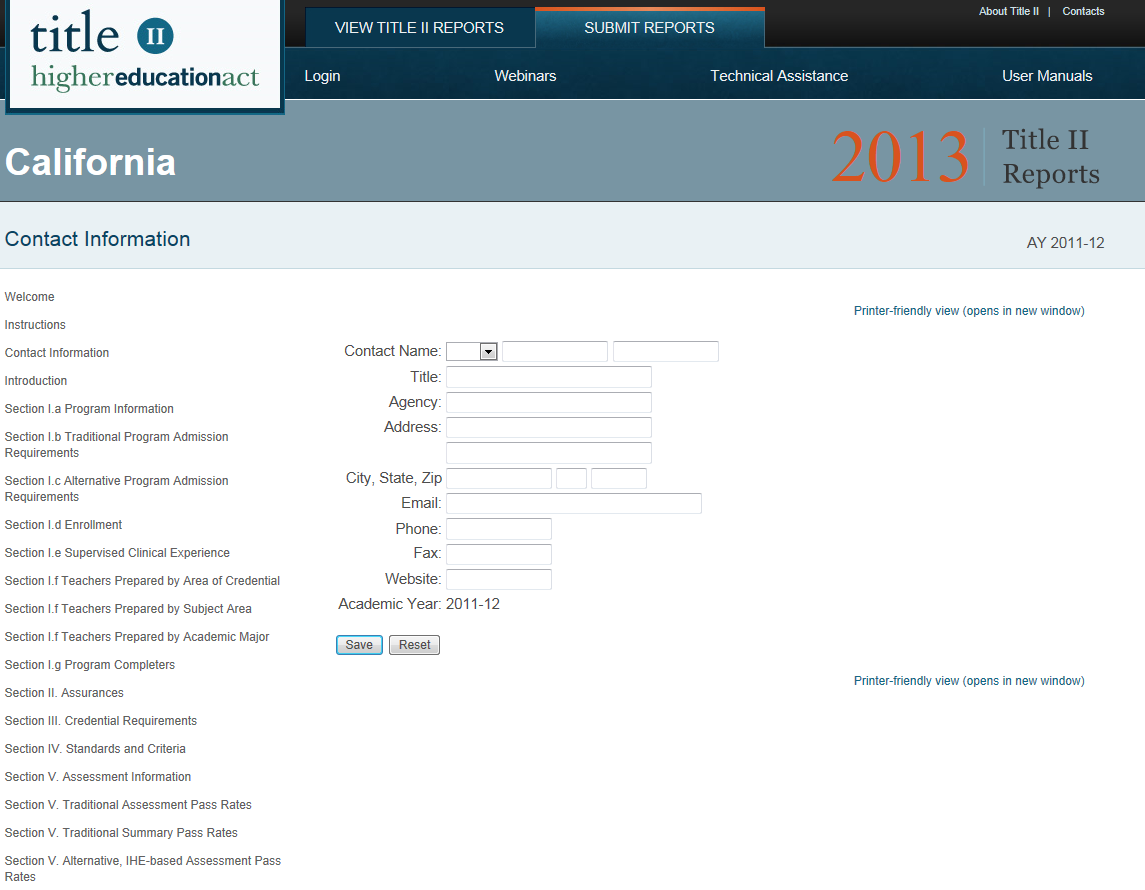1145x890 pixels.
Task: Open Section V. Traditional Summary Pass Rates
Action: click(121, 832)
